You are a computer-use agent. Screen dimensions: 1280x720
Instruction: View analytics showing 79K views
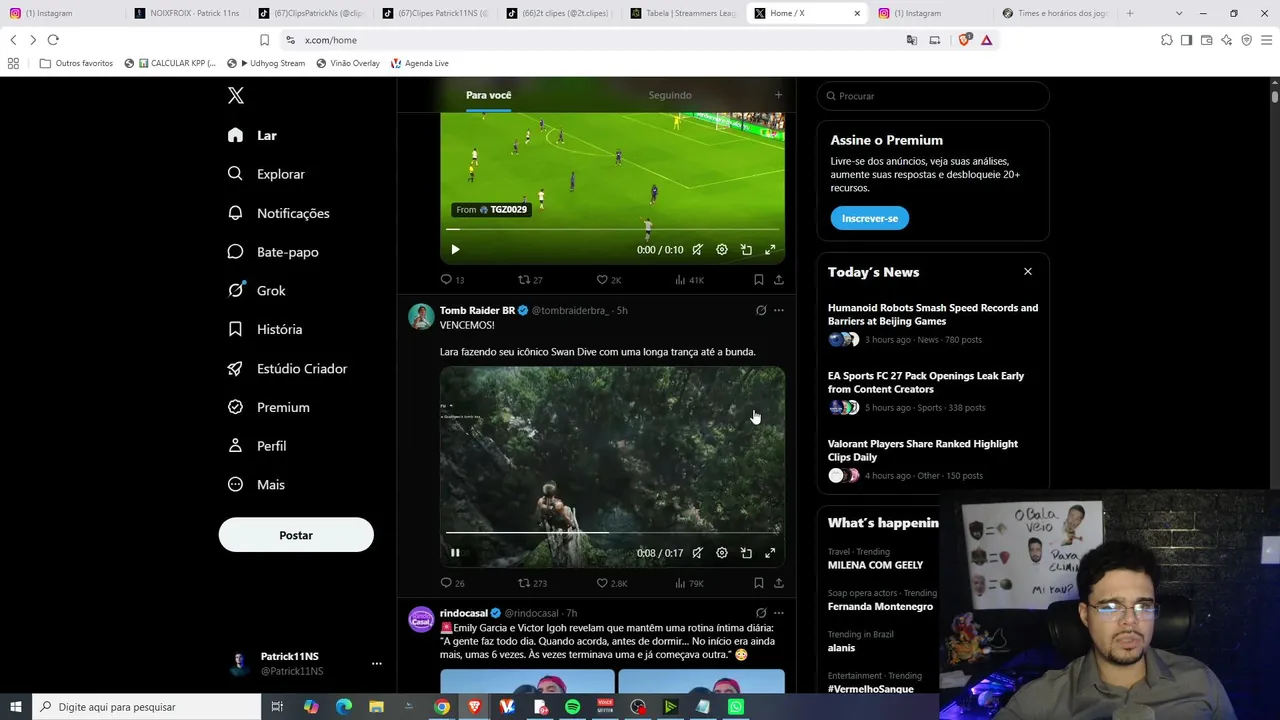coord(689,583)
